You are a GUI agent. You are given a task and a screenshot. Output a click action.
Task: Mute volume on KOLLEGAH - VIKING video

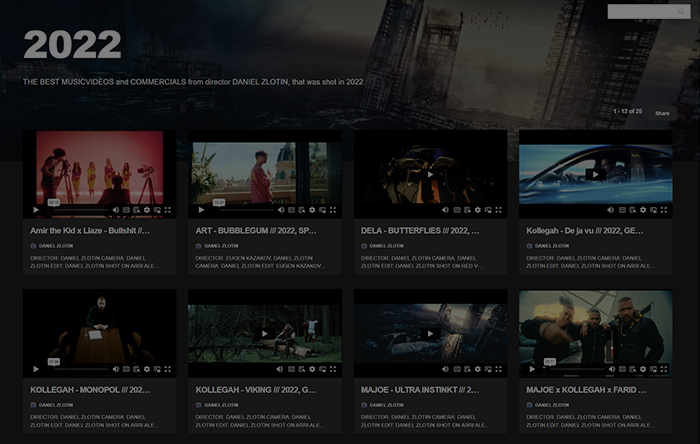(280, 369)
